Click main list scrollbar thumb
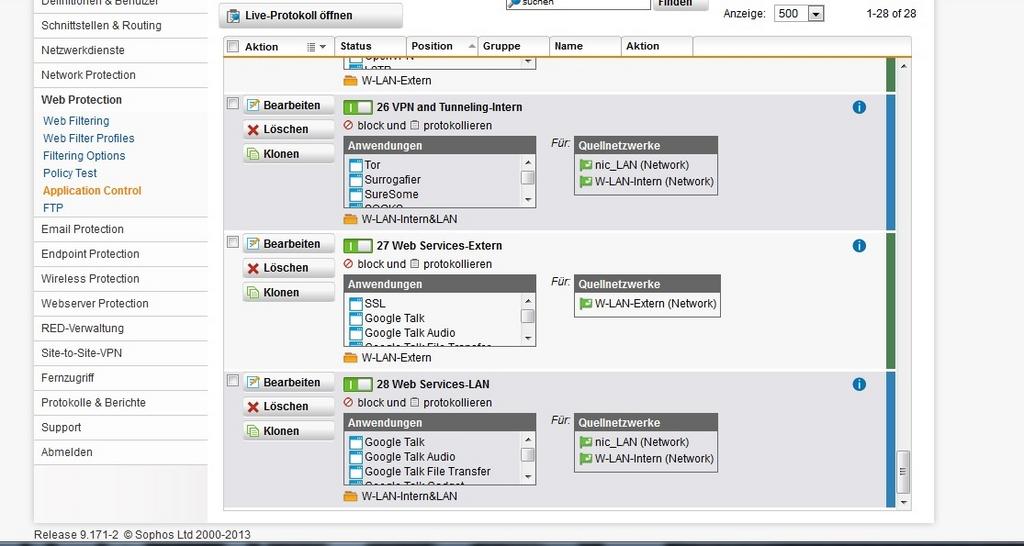Viewport: 1024px width, 546px height. point(903,472)
